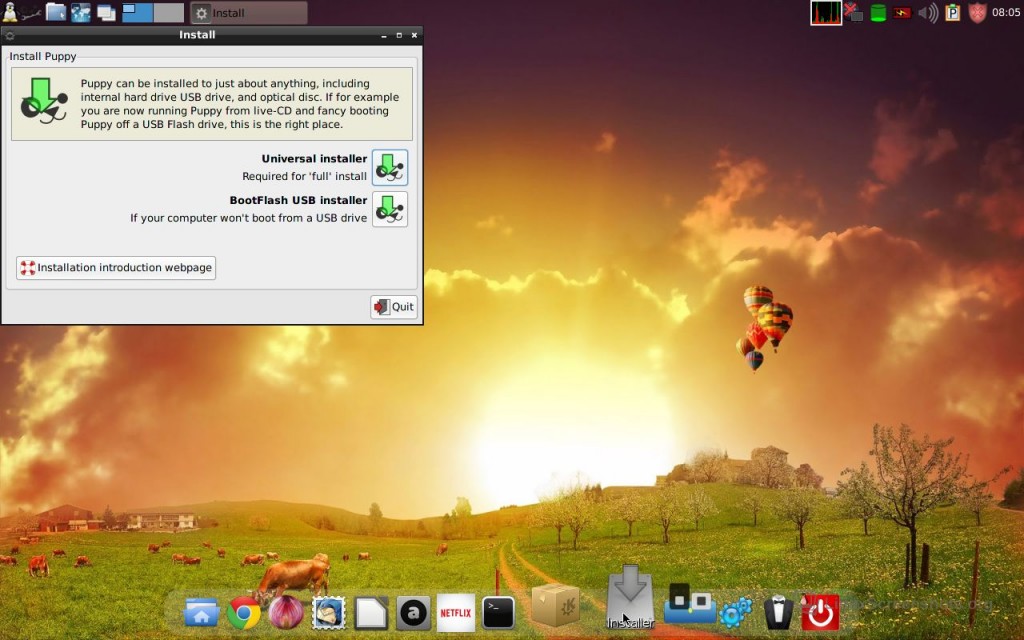Select the Install taskbar window entry
This screenshot has width=1024, height=640.
point(248,13)
